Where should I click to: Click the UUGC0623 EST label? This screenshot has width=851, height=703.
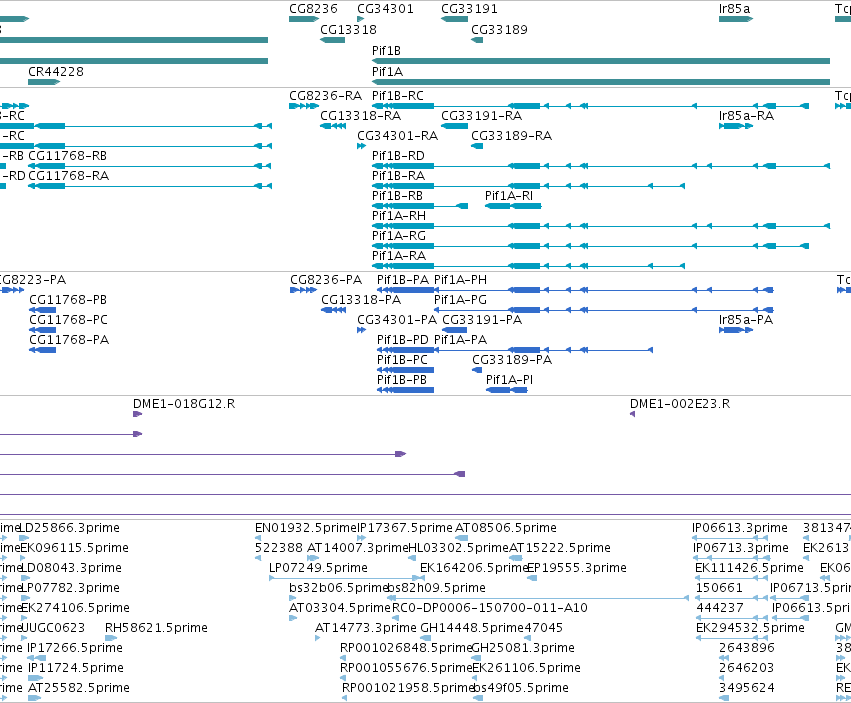(x=53, y=628)
